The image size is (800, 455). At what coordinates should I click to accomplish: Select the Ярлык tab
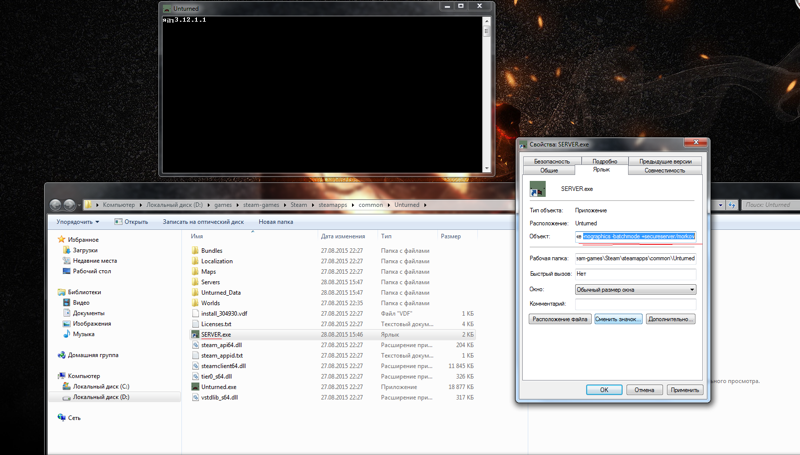pyautogui.click(x=602, y=169)
